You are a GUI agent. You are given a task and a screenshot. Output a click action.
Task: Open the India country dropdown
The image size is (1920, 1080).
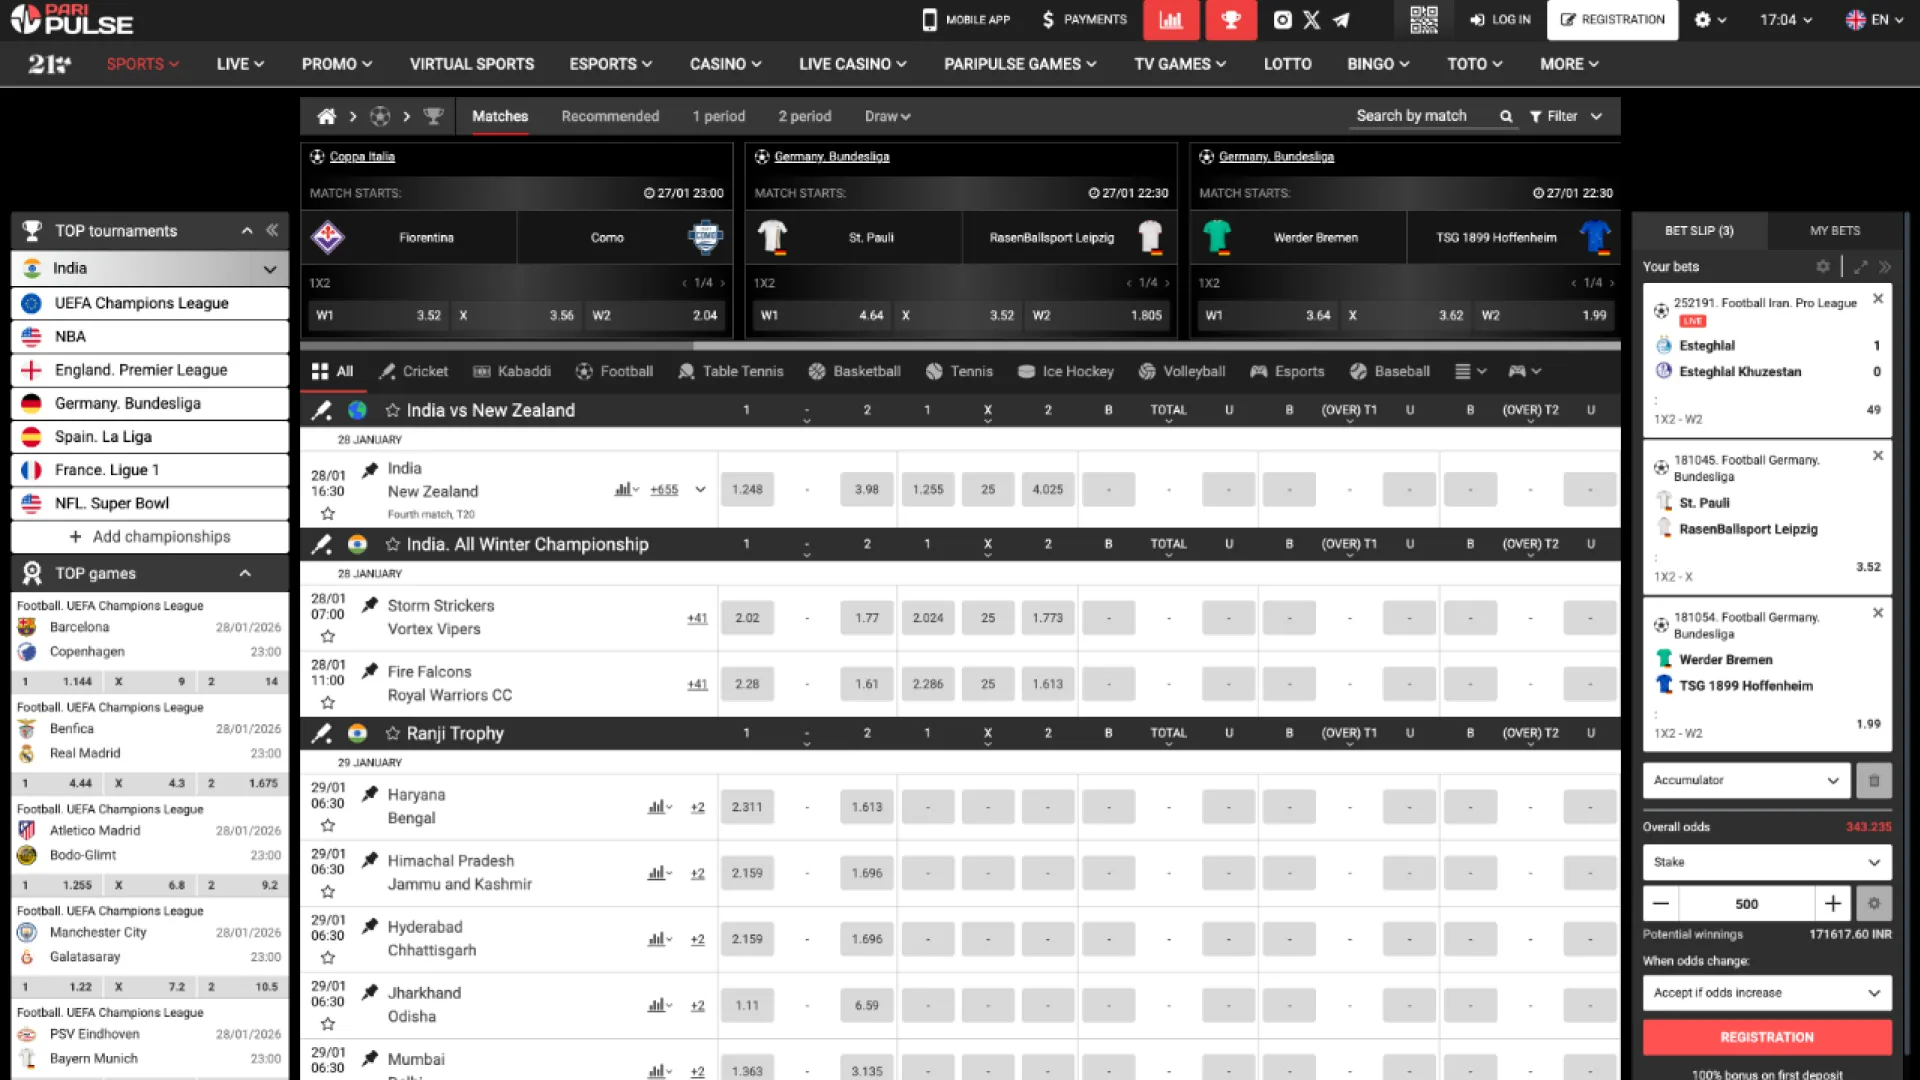150,268
